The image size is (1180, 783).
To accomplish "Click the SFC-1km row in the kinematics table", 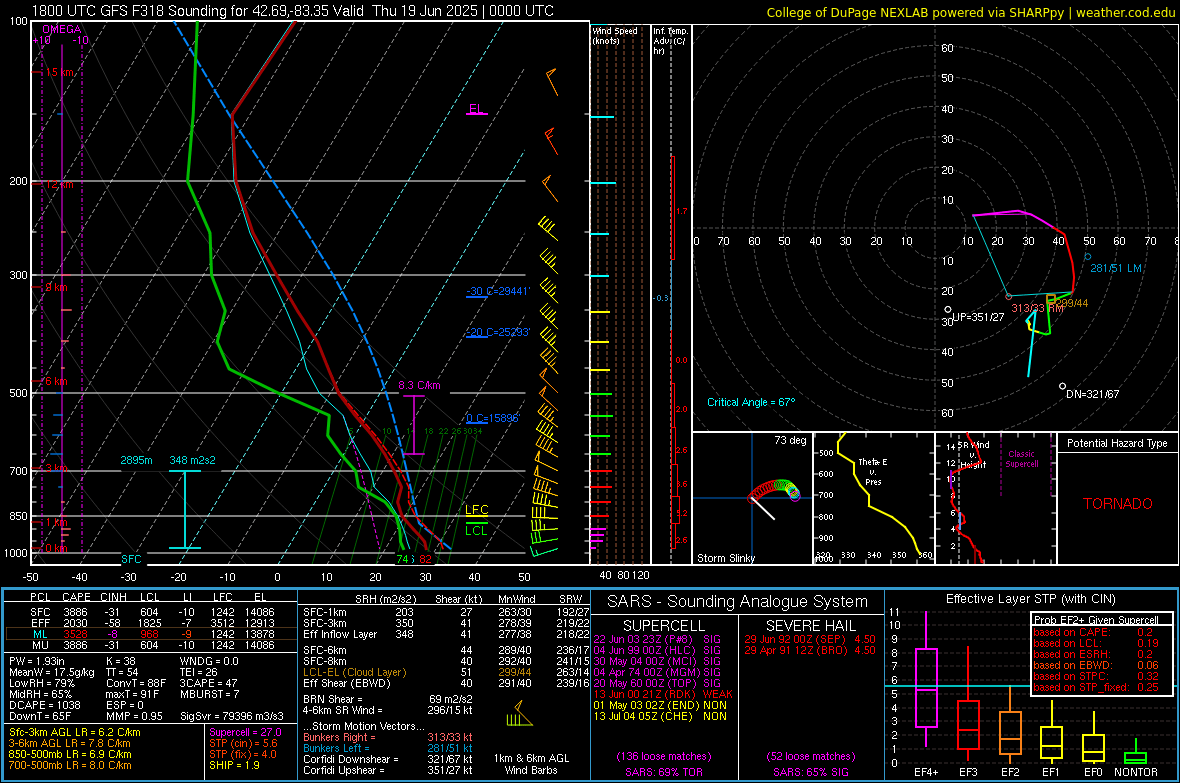I will click(x=446, y=612).
